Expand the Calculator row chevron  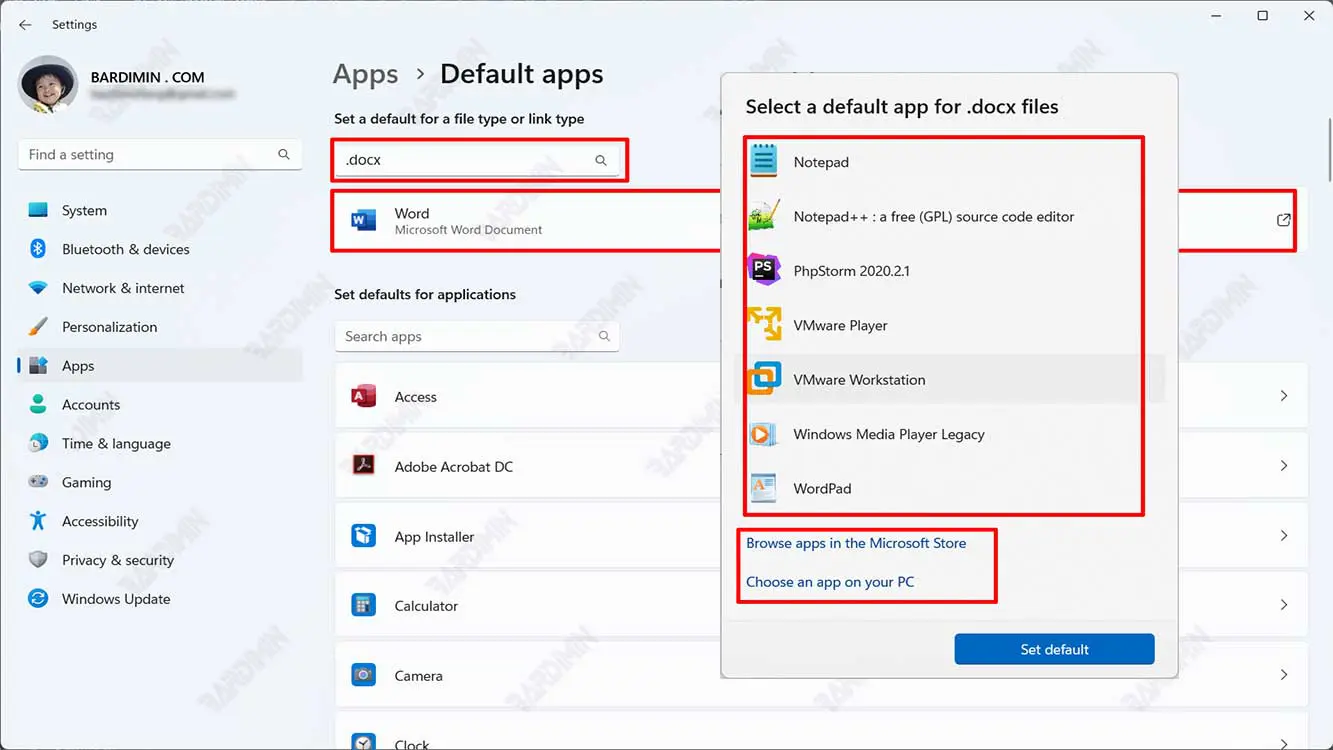click(x=1284, y=605)
